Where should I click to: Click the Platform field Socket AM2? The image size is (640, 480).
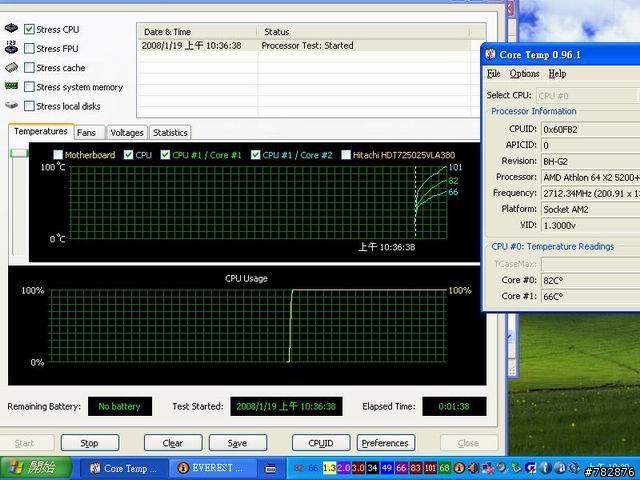(x=590, y=209)
